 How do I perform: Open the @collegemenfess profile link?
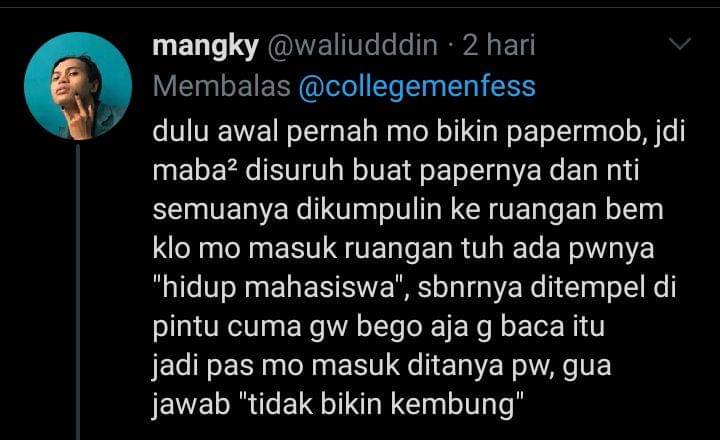(x=417, y=86)
